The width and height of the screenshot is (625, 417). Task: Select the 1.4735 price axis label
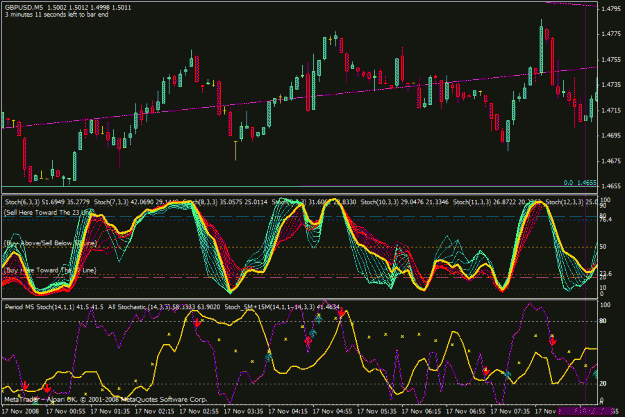610,85
